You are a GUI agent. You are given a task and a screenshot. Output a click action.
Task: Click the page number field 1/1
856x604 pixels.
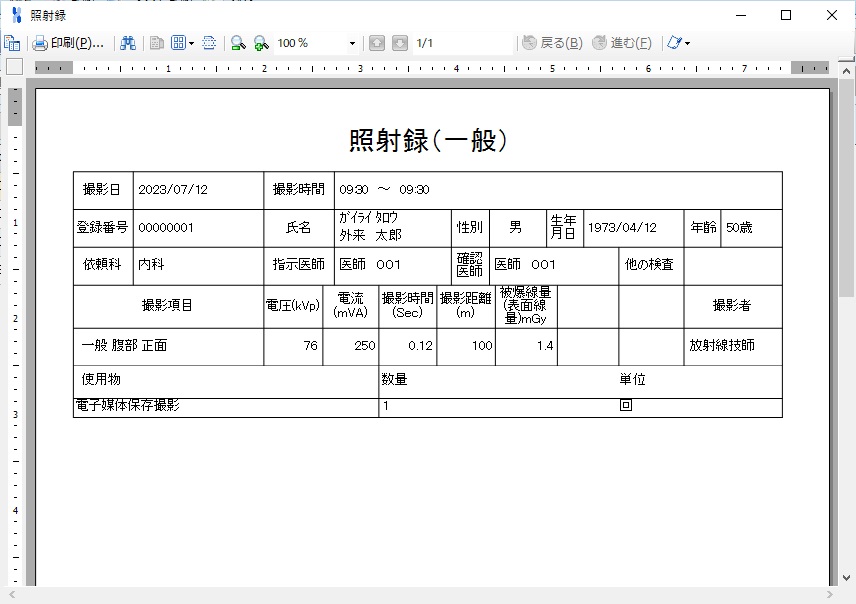tap(440, 43)
